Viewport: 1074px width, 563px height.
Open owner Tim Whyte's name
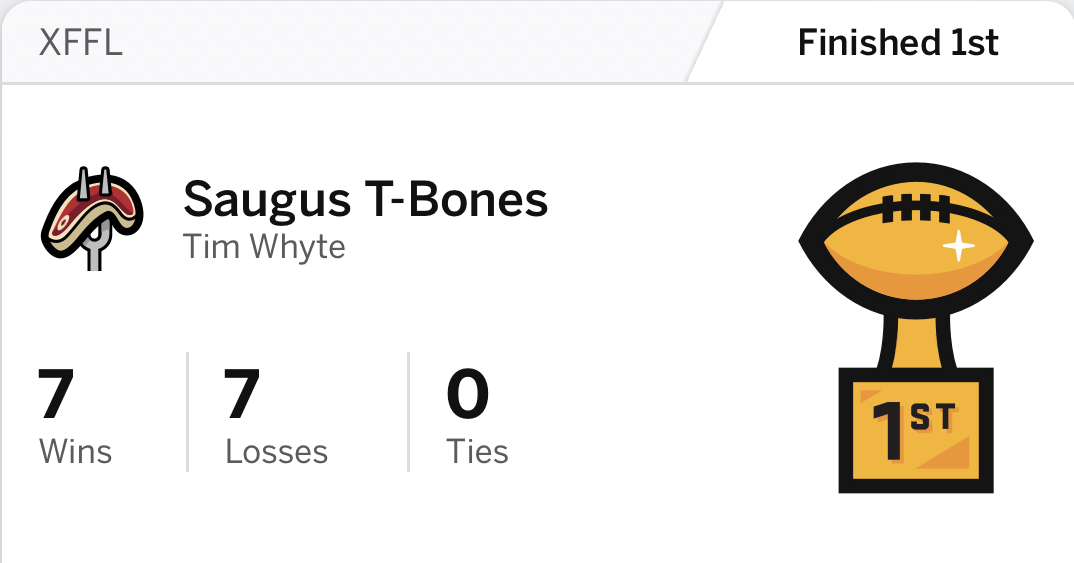coord(264,245)
